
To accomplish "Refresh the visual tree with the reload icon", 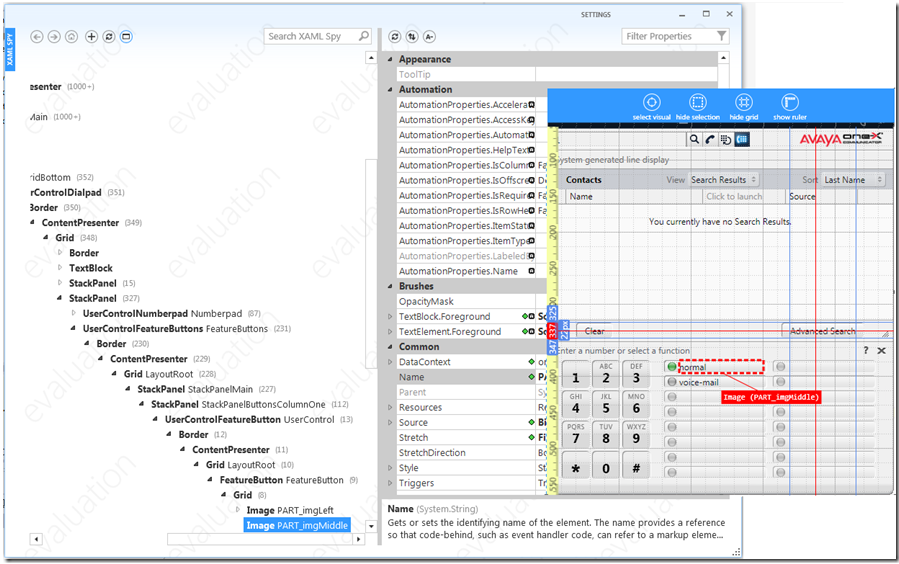I will pyautogui.click(x=108, y=37).
